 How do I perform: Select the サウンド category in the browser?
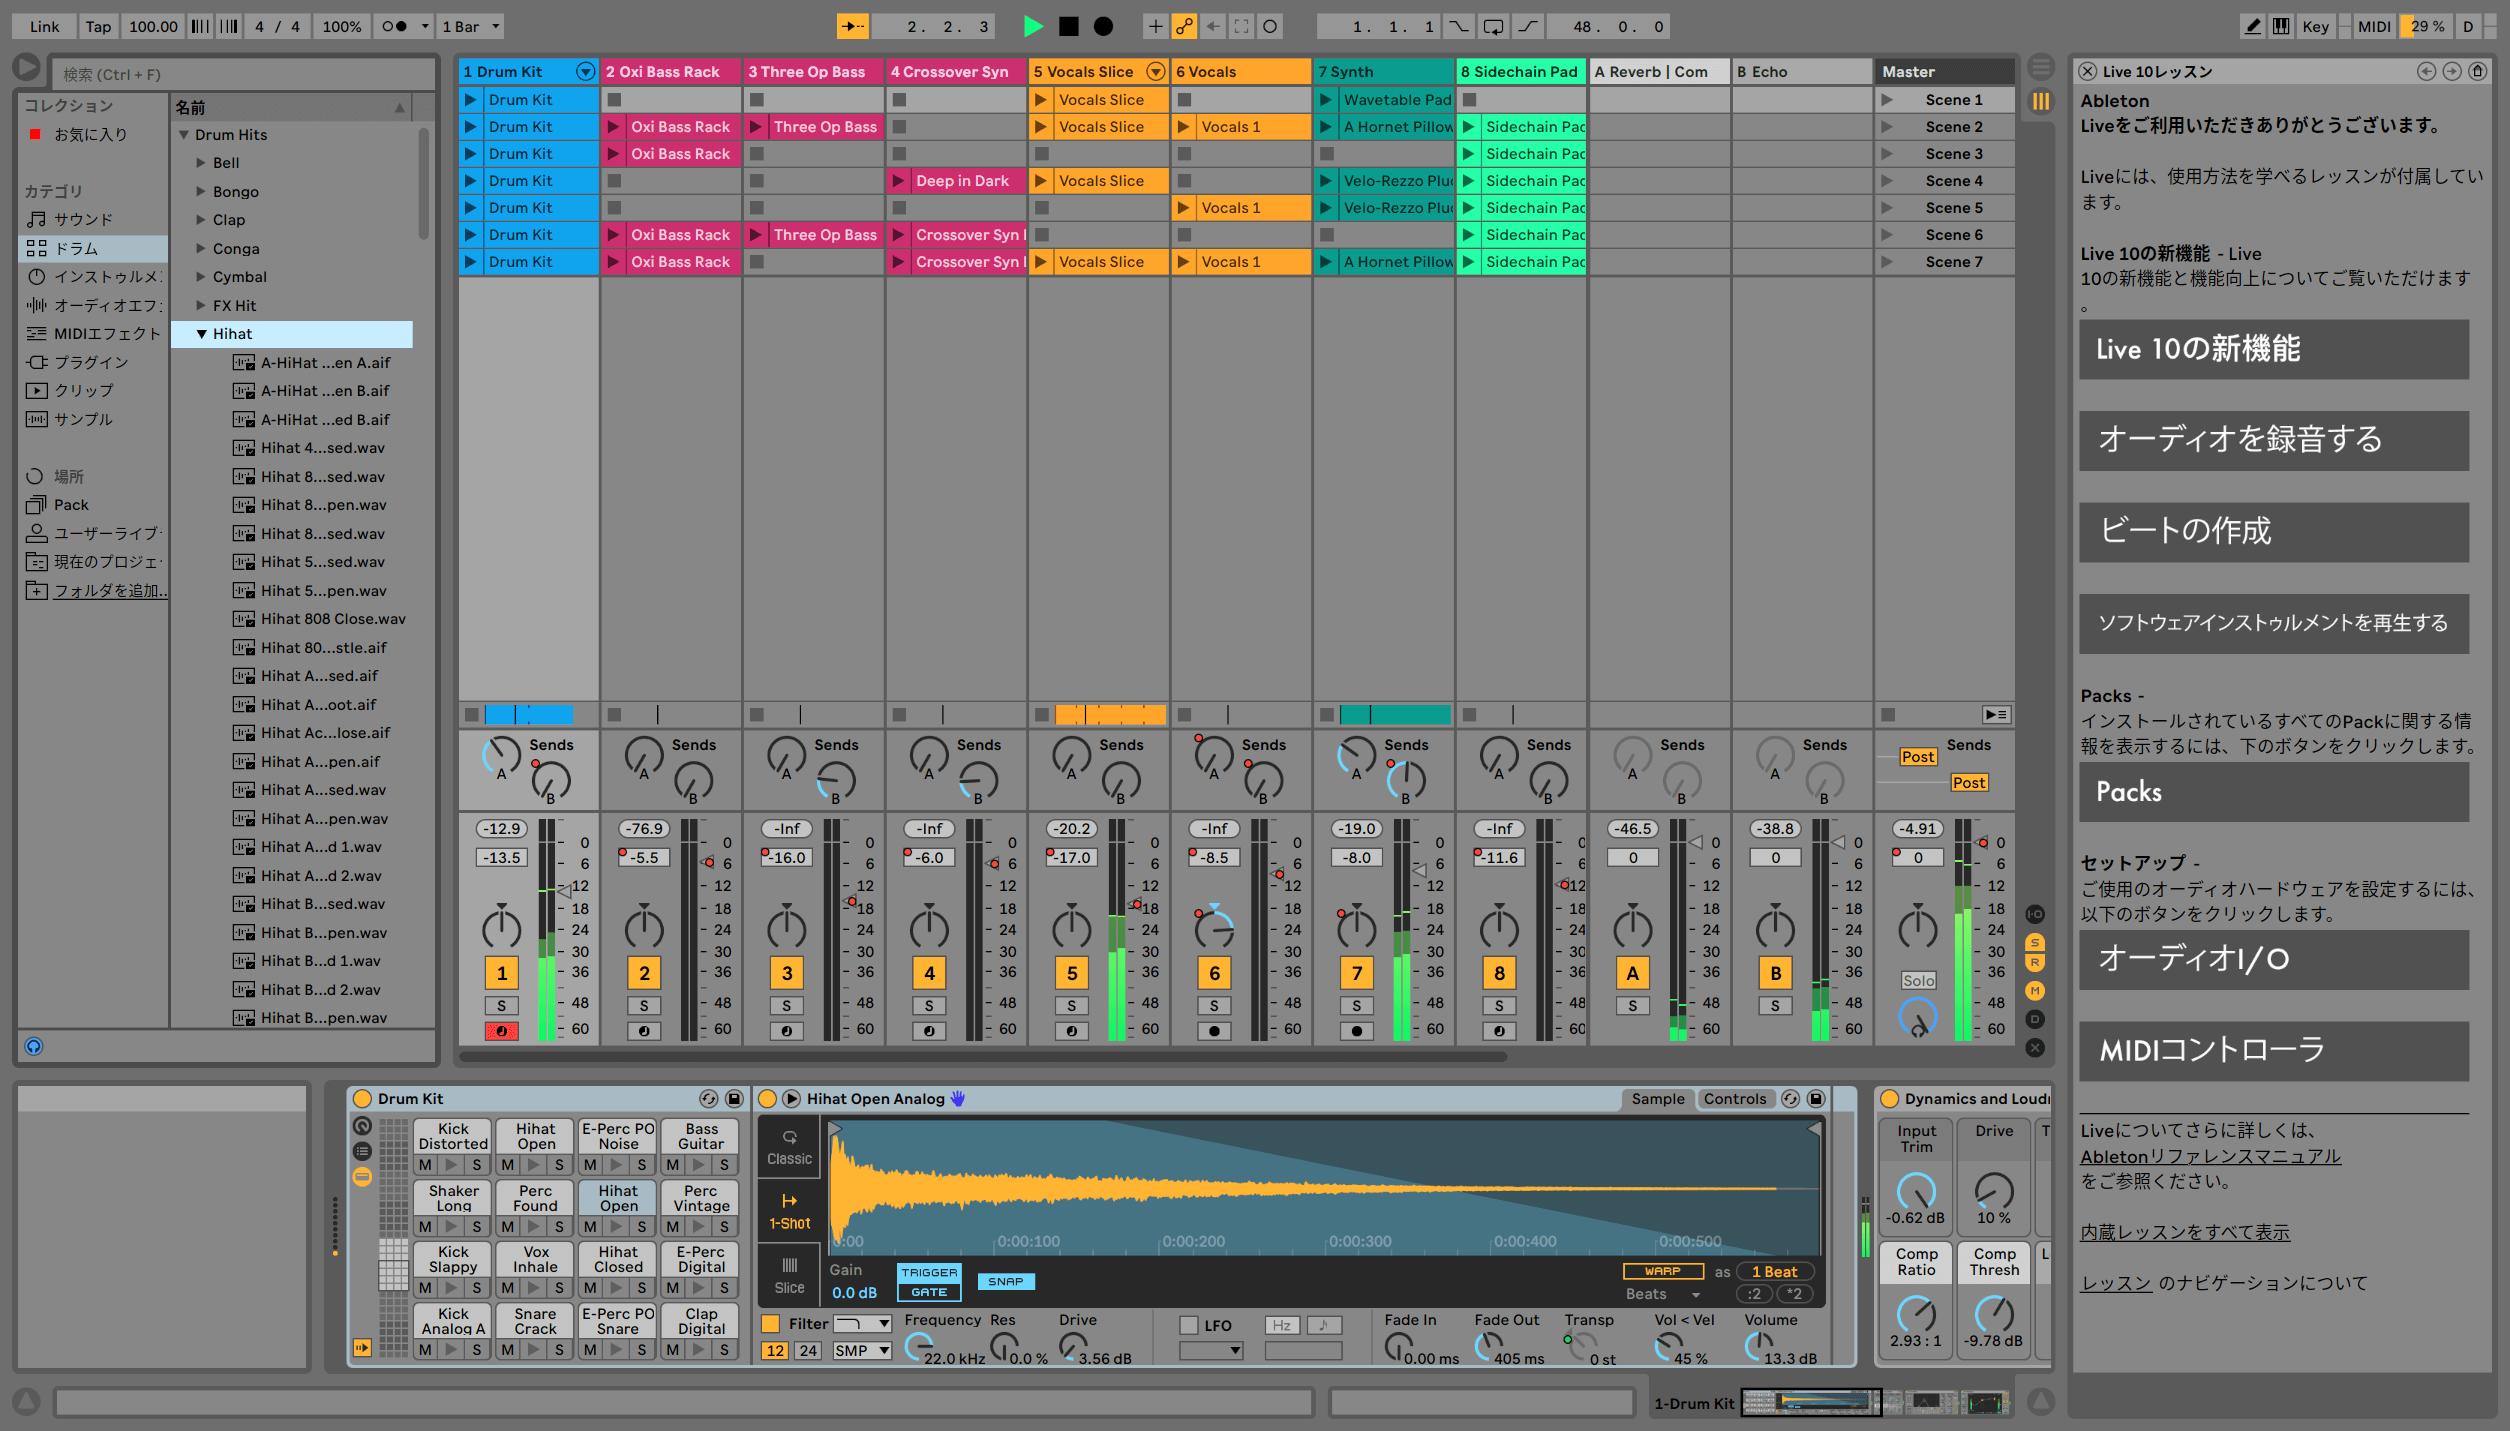tap(93, 219)
